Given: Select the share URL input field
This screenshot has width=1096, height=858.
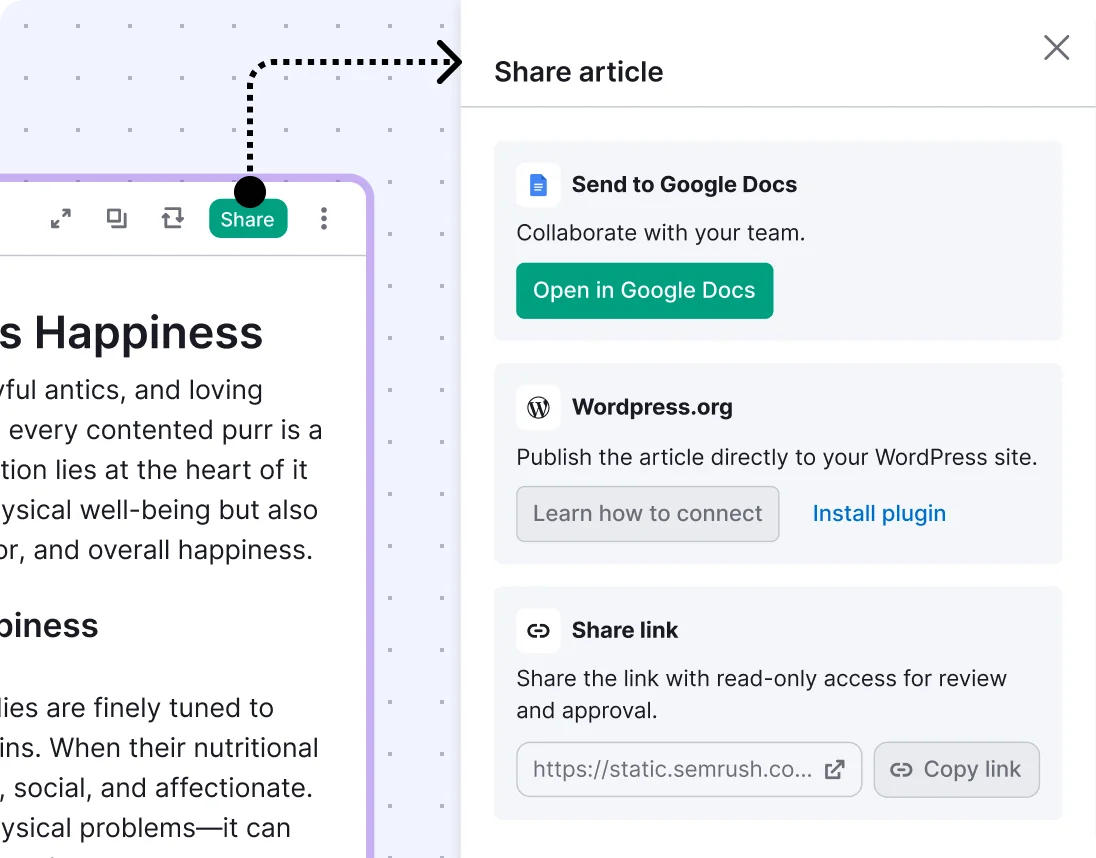Looking at the screenshot, I should coord(688,769).
